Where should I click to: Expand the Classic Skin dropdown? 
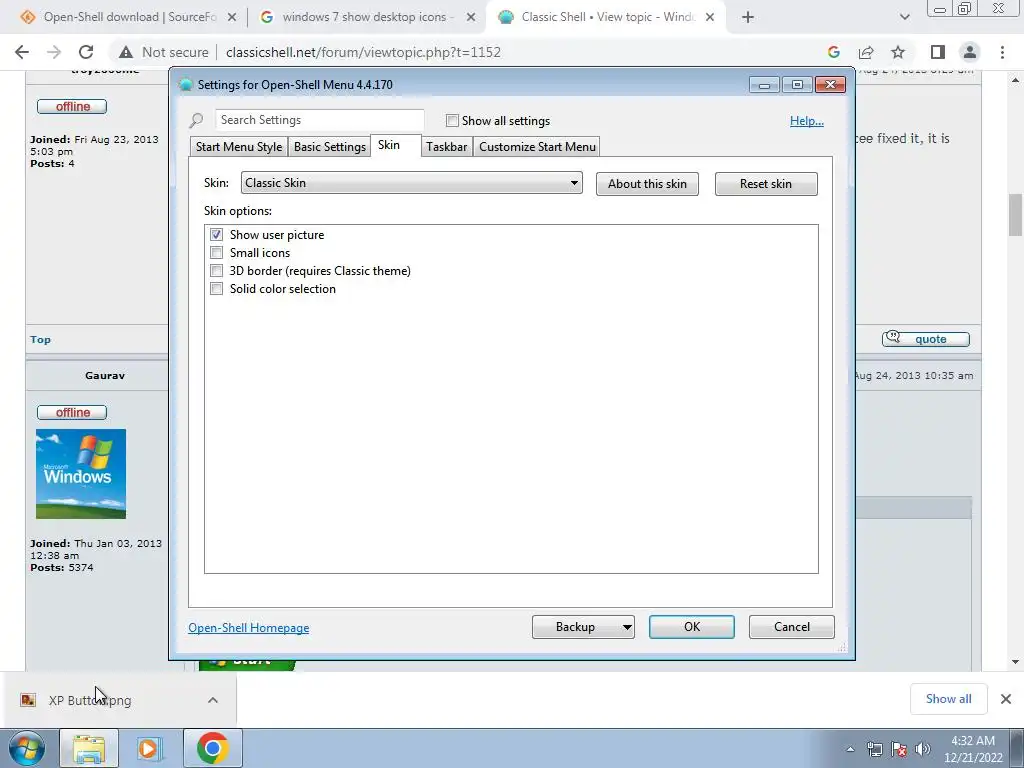coord(411,183)
